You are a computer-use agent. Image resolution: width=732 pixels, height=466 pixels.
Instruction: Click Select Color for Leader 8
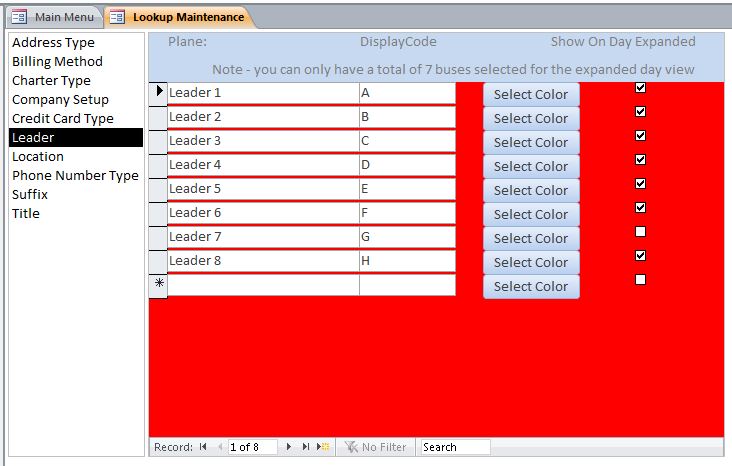click(x=531, y=262)
